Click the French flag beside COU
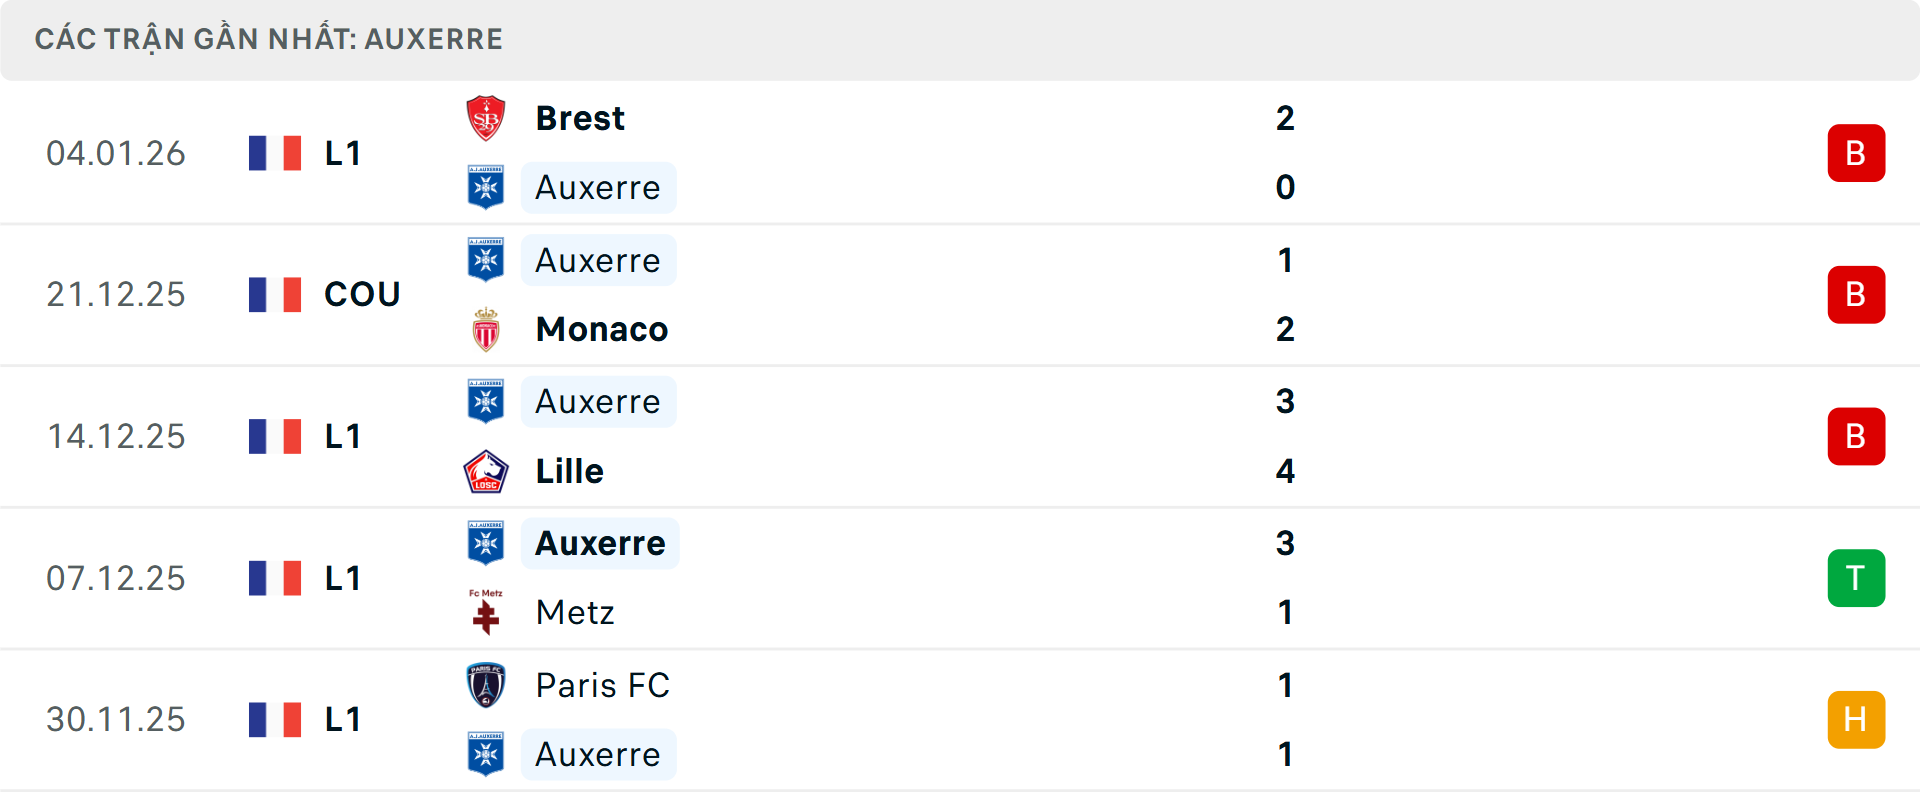 click(275, 295)
